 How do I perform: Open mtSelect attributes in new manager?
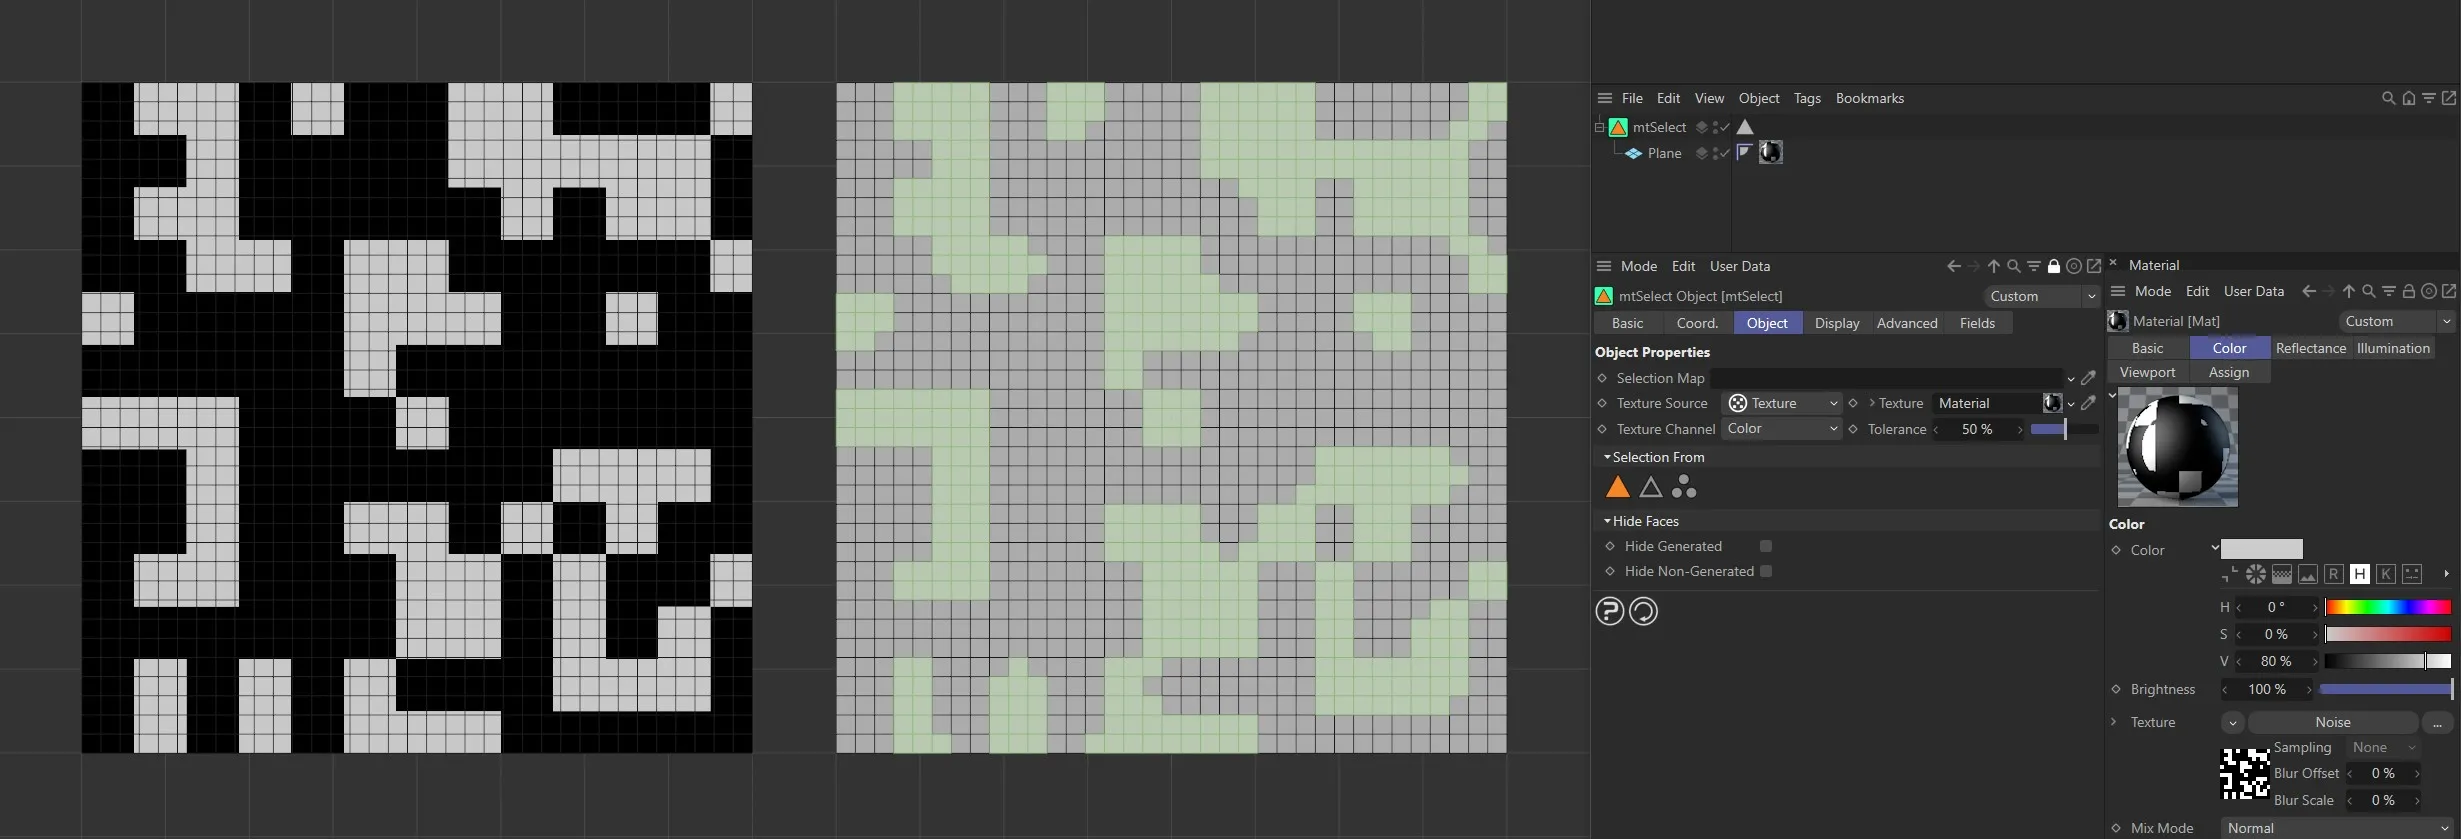pos(2094,266)
